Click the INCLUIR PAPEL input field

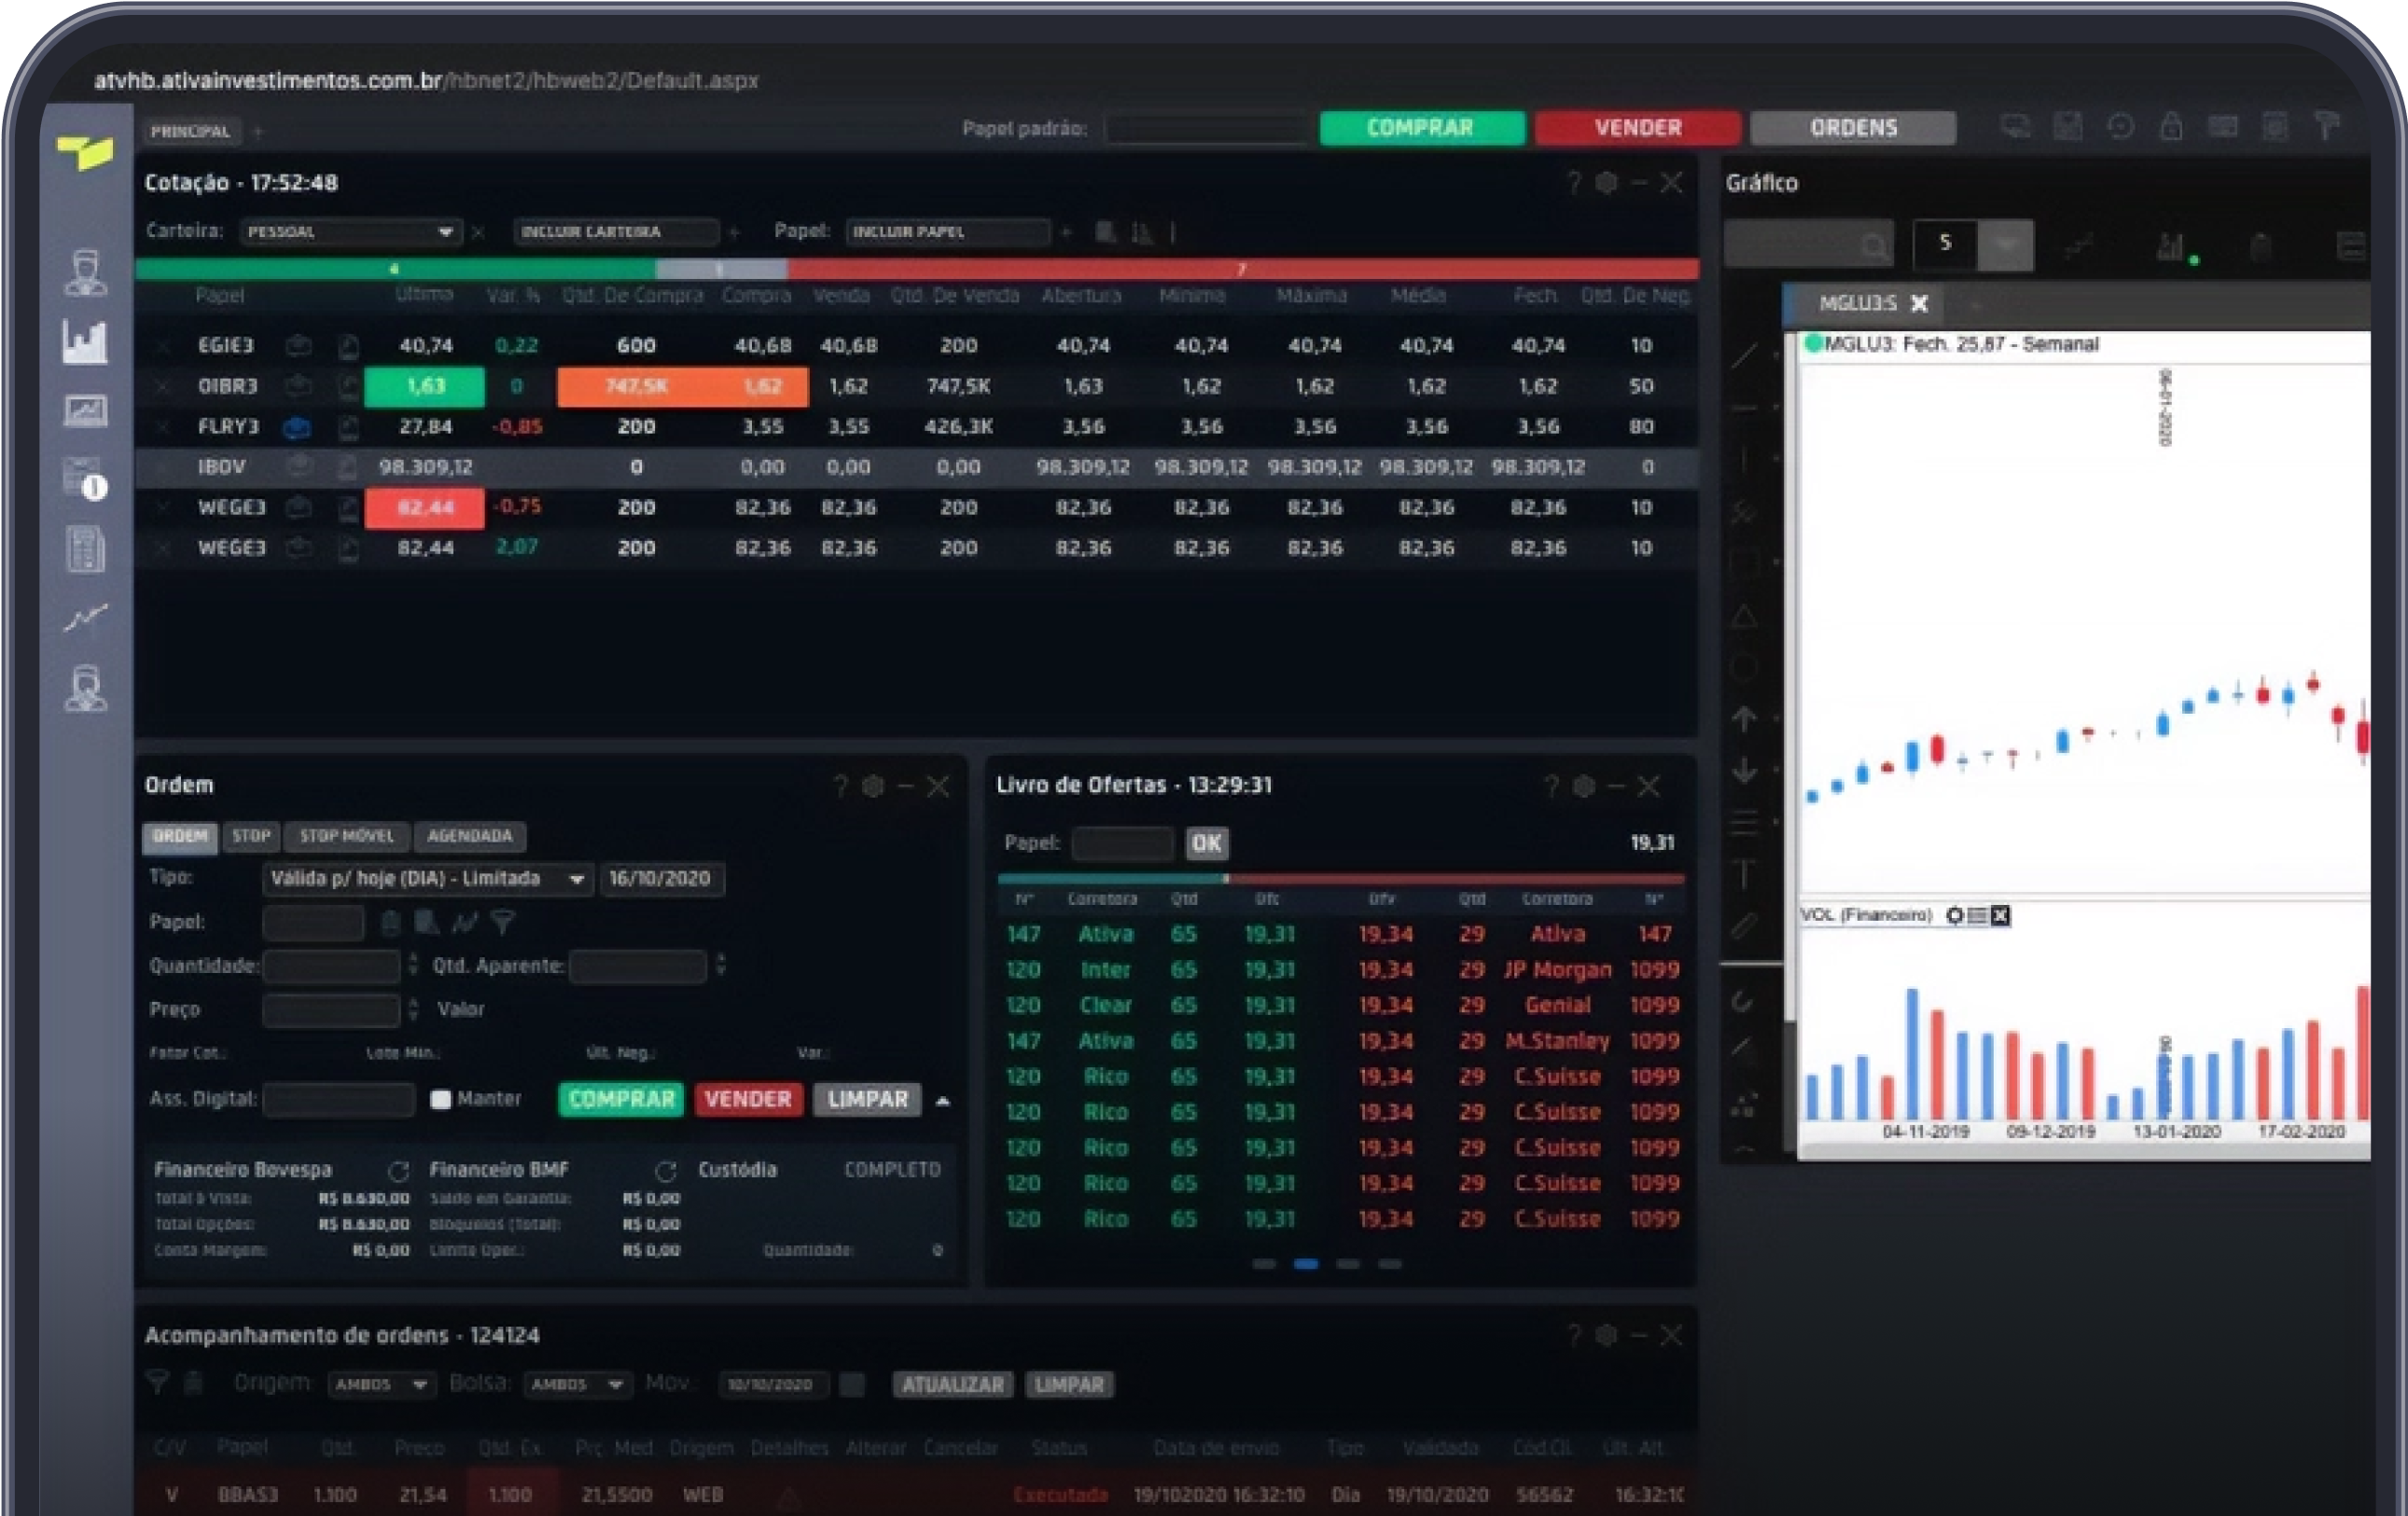coord(948,232)
